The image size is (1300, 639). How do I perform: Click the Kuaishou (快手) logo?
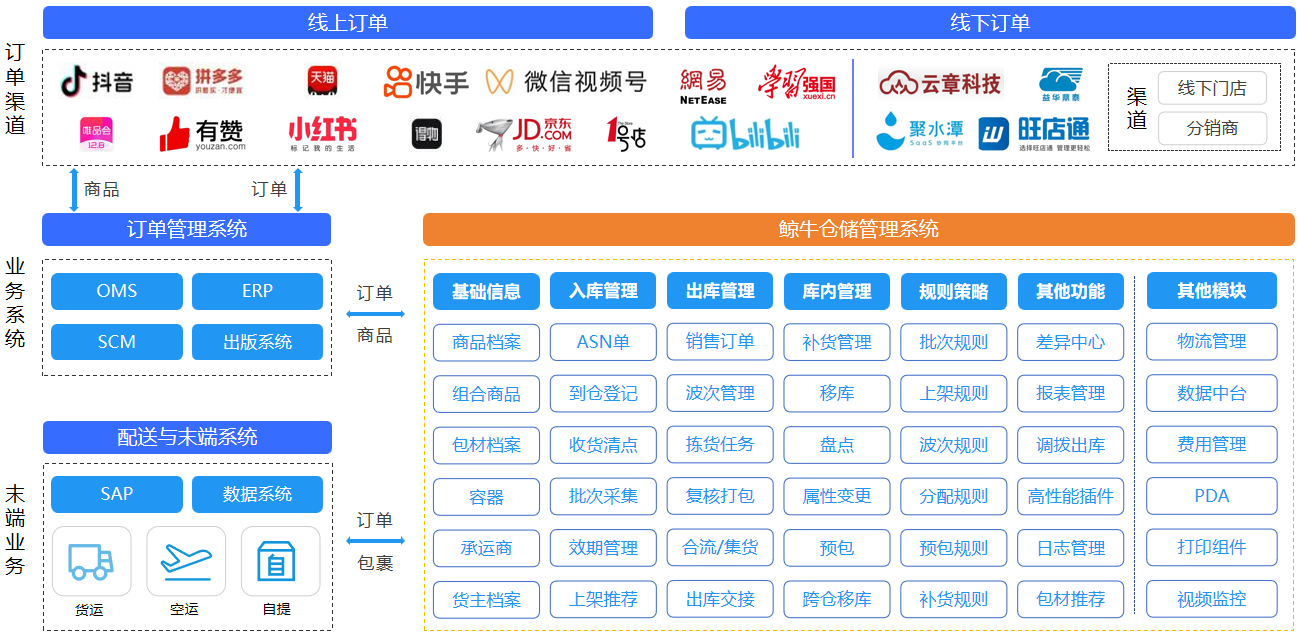[426, 82]
